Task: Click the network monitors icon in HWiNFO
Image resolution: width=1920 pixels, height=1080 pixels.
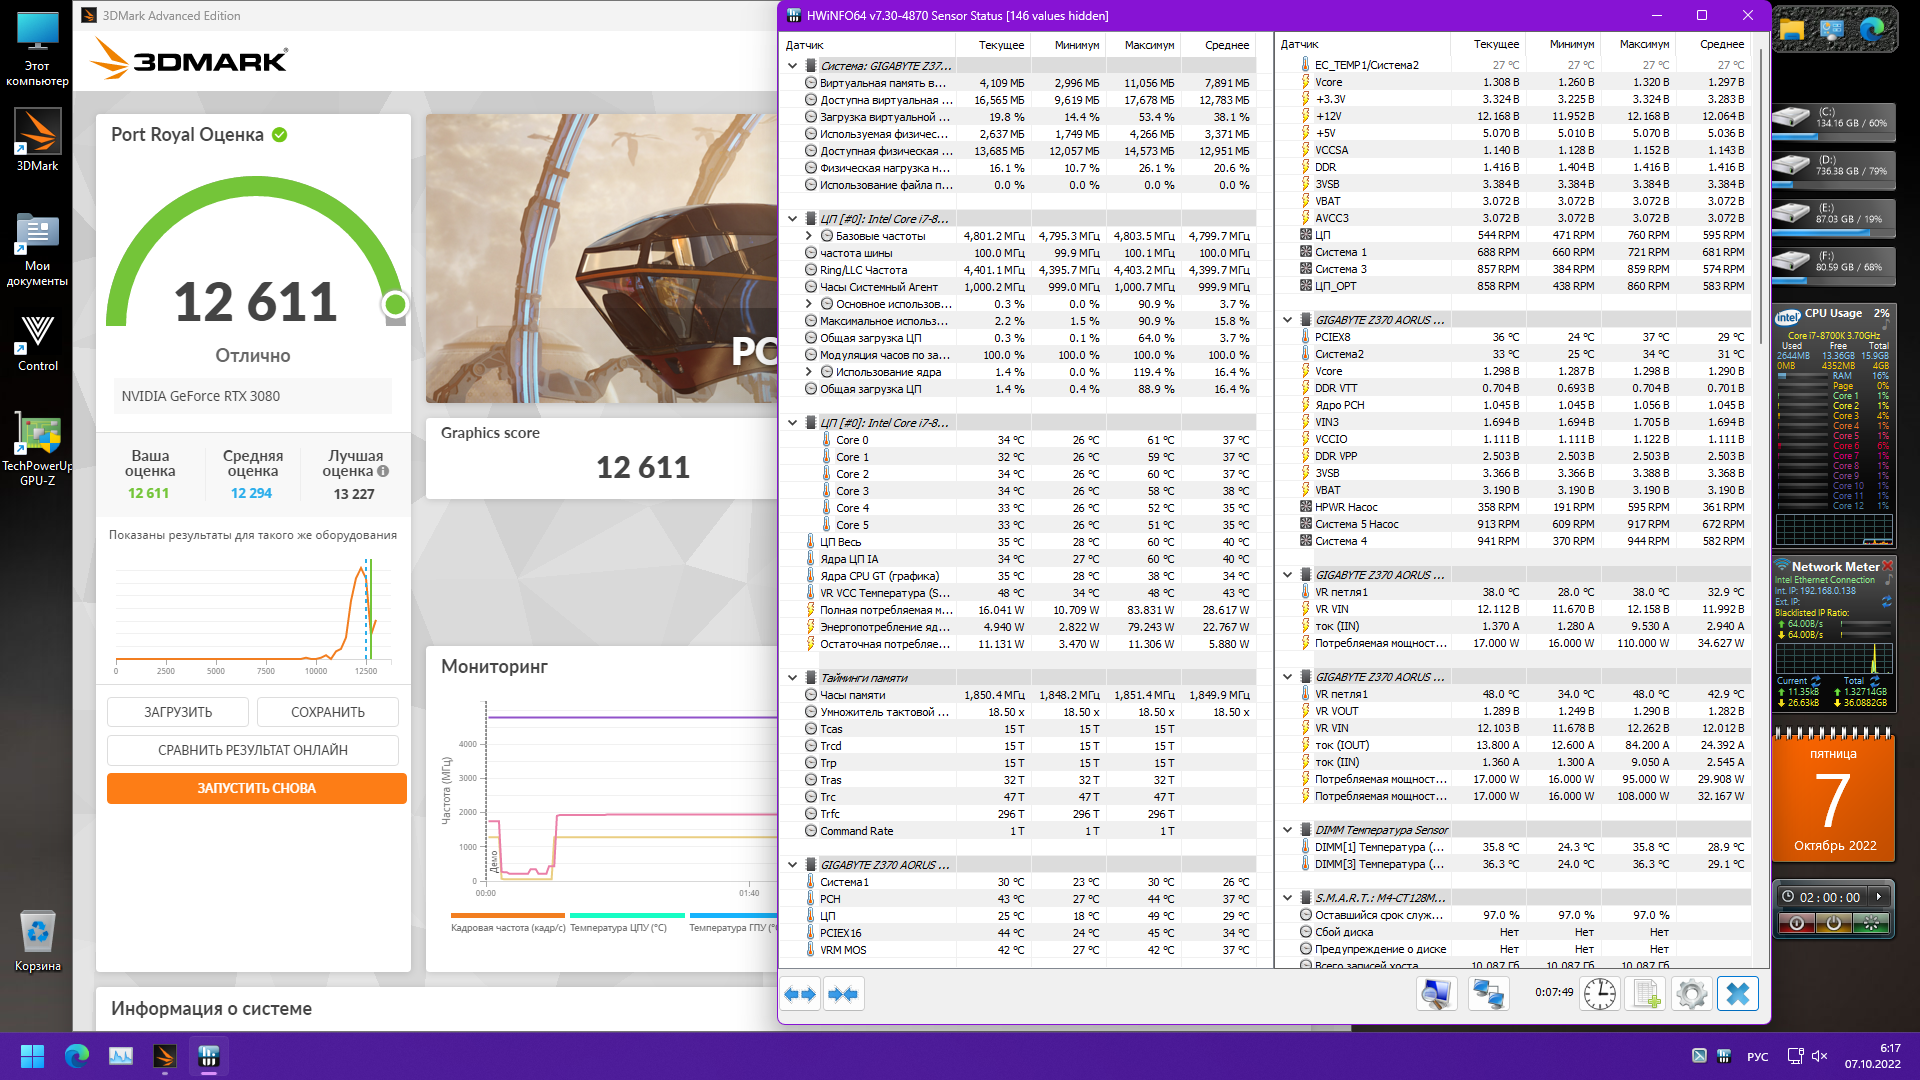Action: 1488,994
